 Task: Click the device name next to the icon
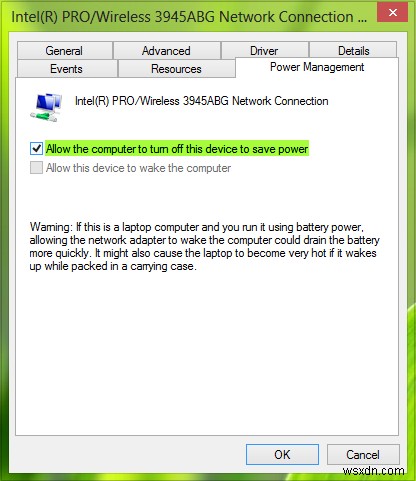tap(202, 101)
